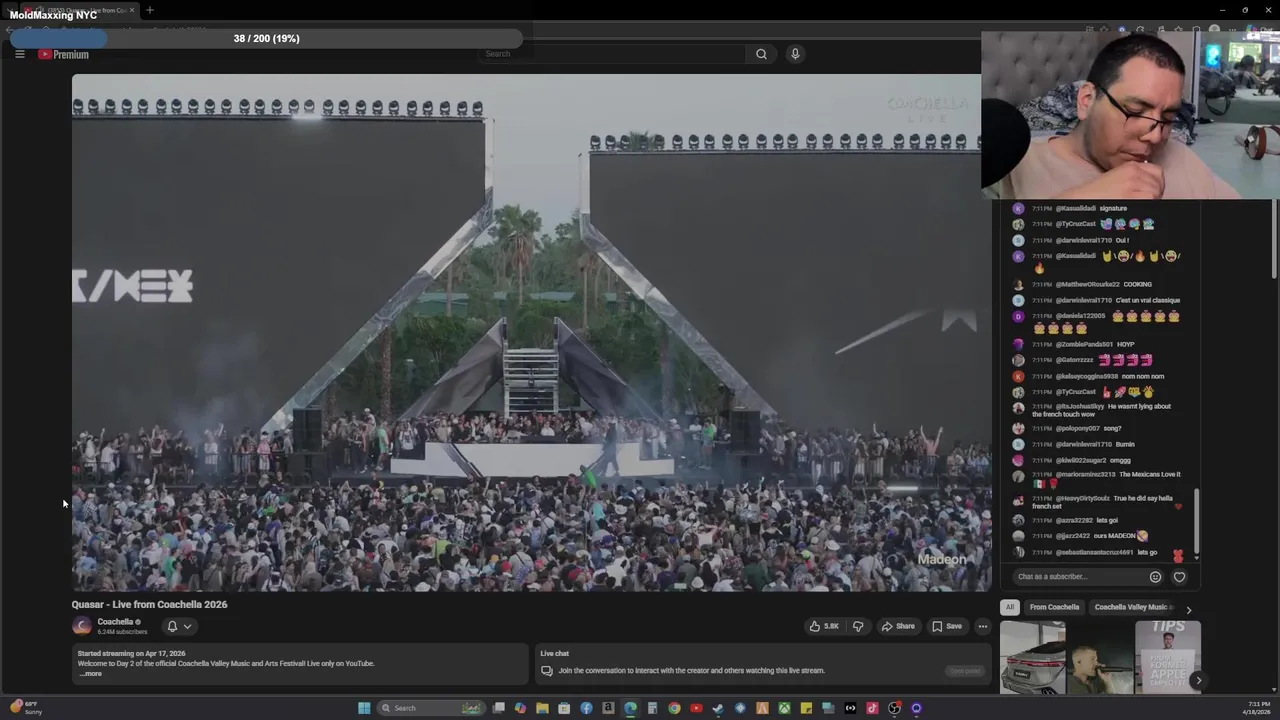This screenshot has width=1280, height=720.
Task: Go to YouTube Premium home logo
Action: (x=64, y=54)
